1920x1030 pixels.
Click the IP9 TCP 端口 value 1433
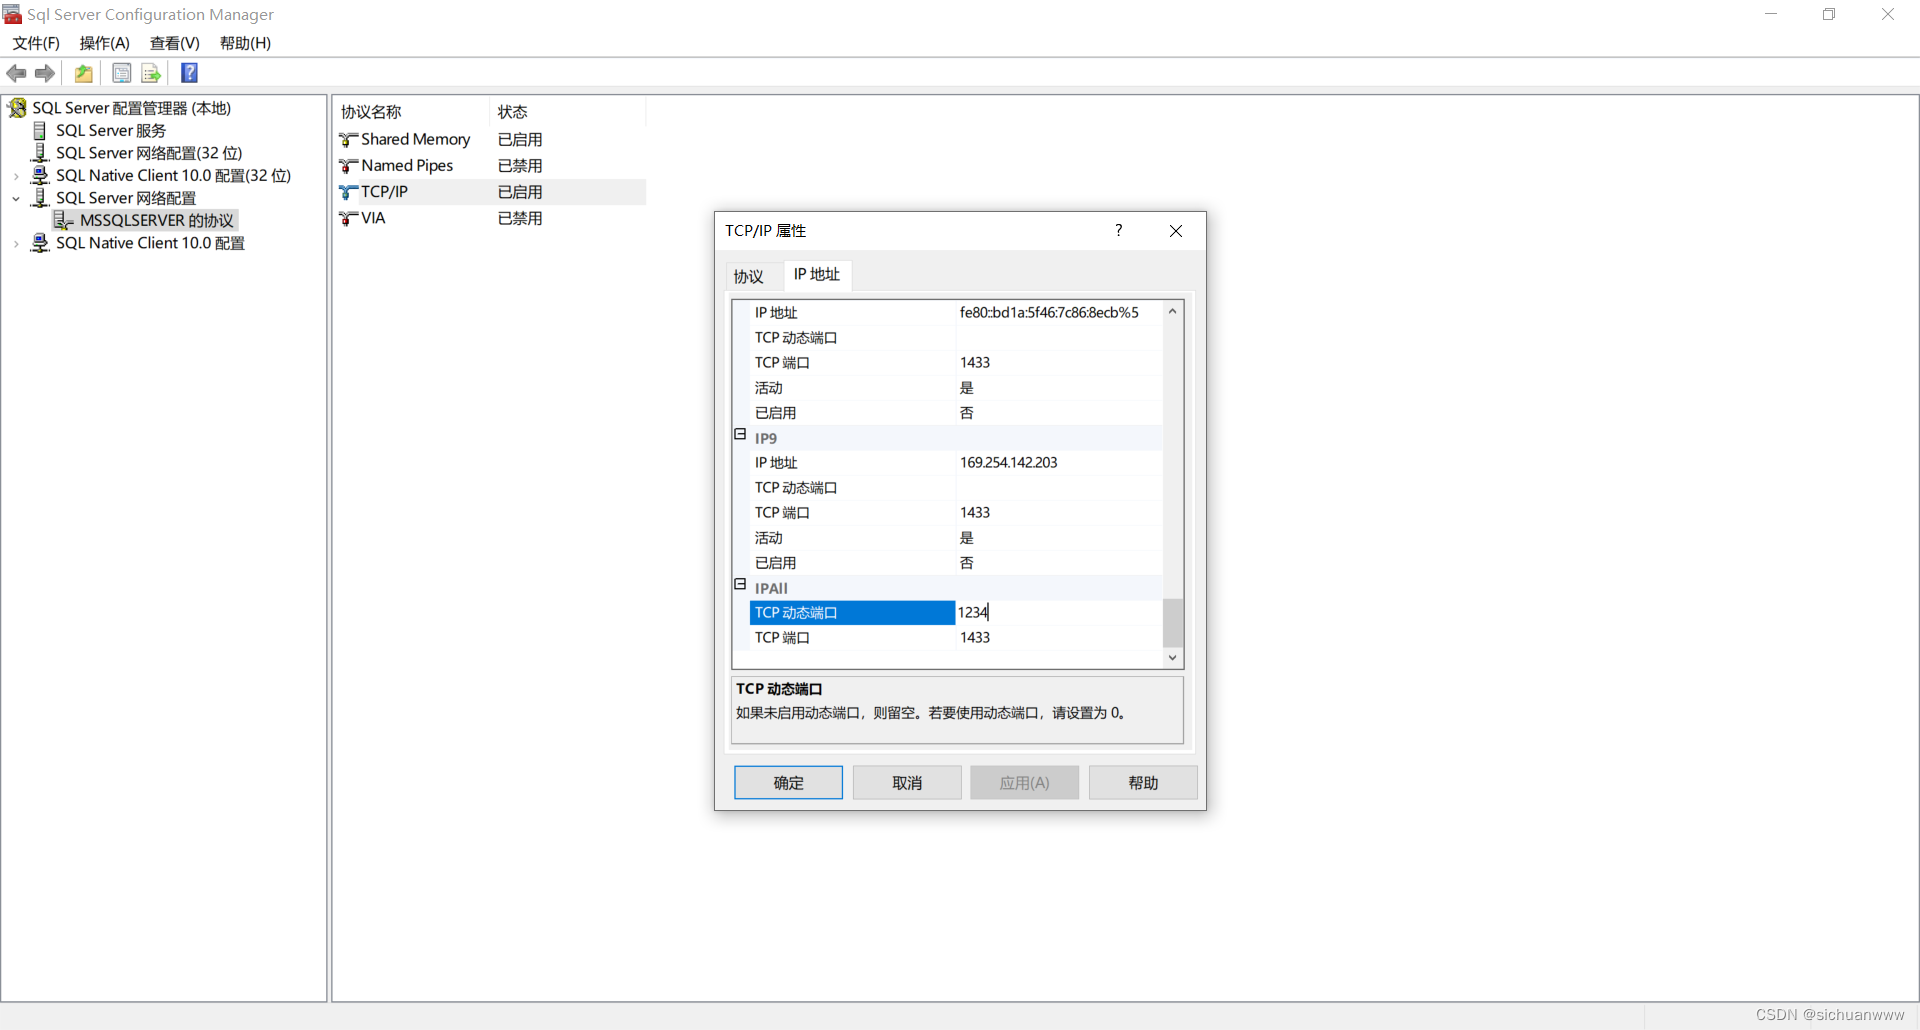[975, 513]
